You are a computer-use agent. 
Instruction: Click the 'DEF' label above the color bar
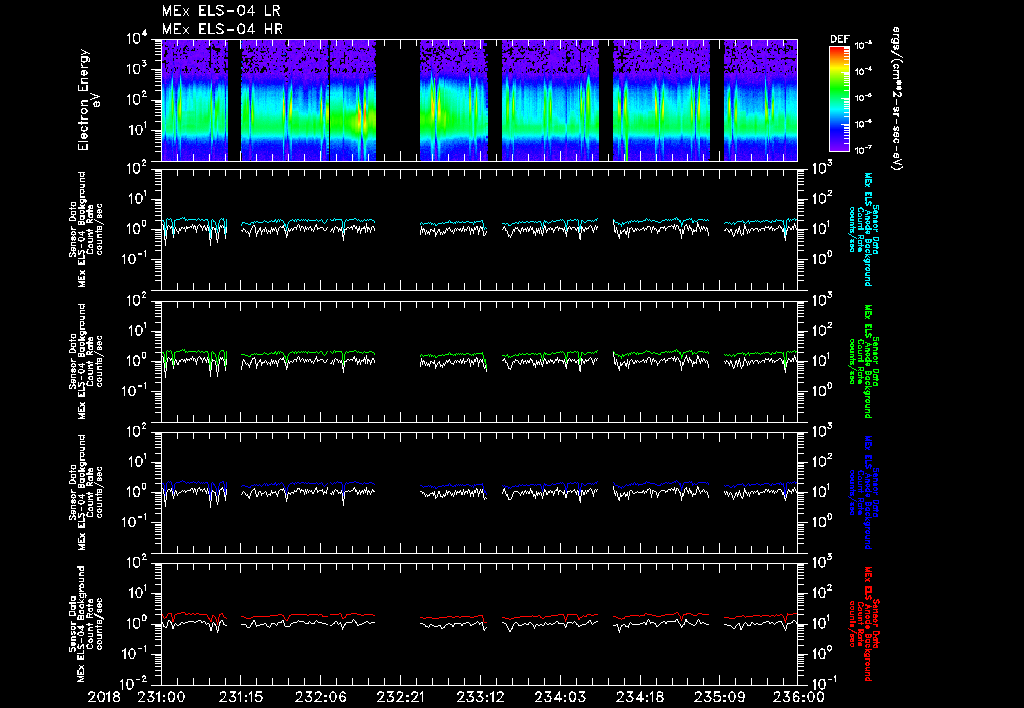[839, 39]
